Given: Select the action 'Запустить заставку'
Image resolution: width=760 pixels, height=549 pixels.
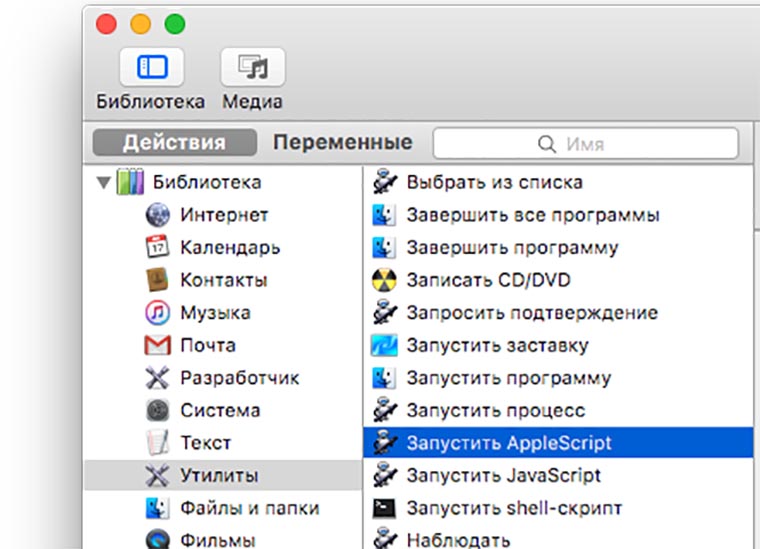Looking at the screenshot, I should pos(497,345).
